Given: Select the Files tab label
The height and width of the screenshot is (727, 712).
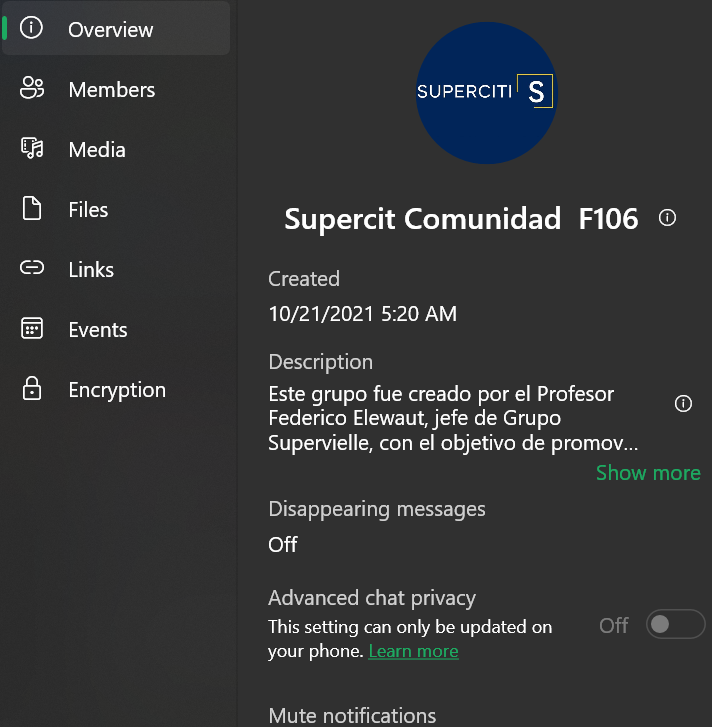Looking at the screenshot, I should click(88, 210).
